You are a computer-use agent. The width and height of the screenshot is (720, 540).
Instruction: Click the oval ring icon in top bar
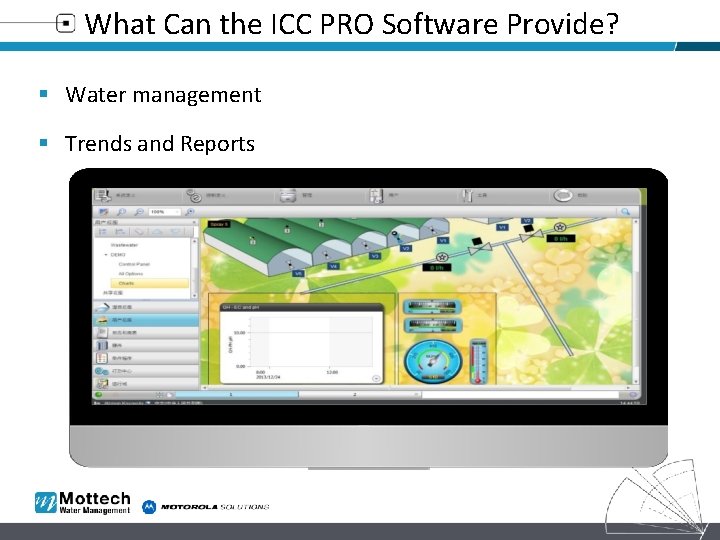563,196
